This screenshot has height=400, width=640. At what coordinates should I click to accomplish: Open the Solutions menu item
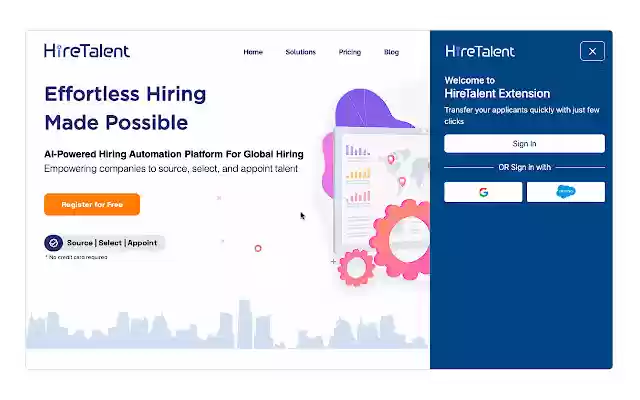pos(300,52)
